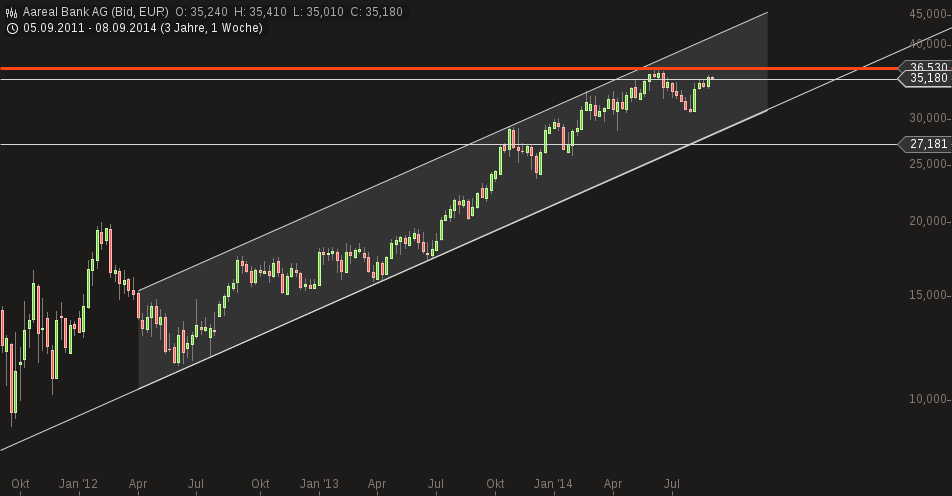Click the date range 05.09.2011 - 08.09.2014
The image size is (952, 496).
[90, 28]
